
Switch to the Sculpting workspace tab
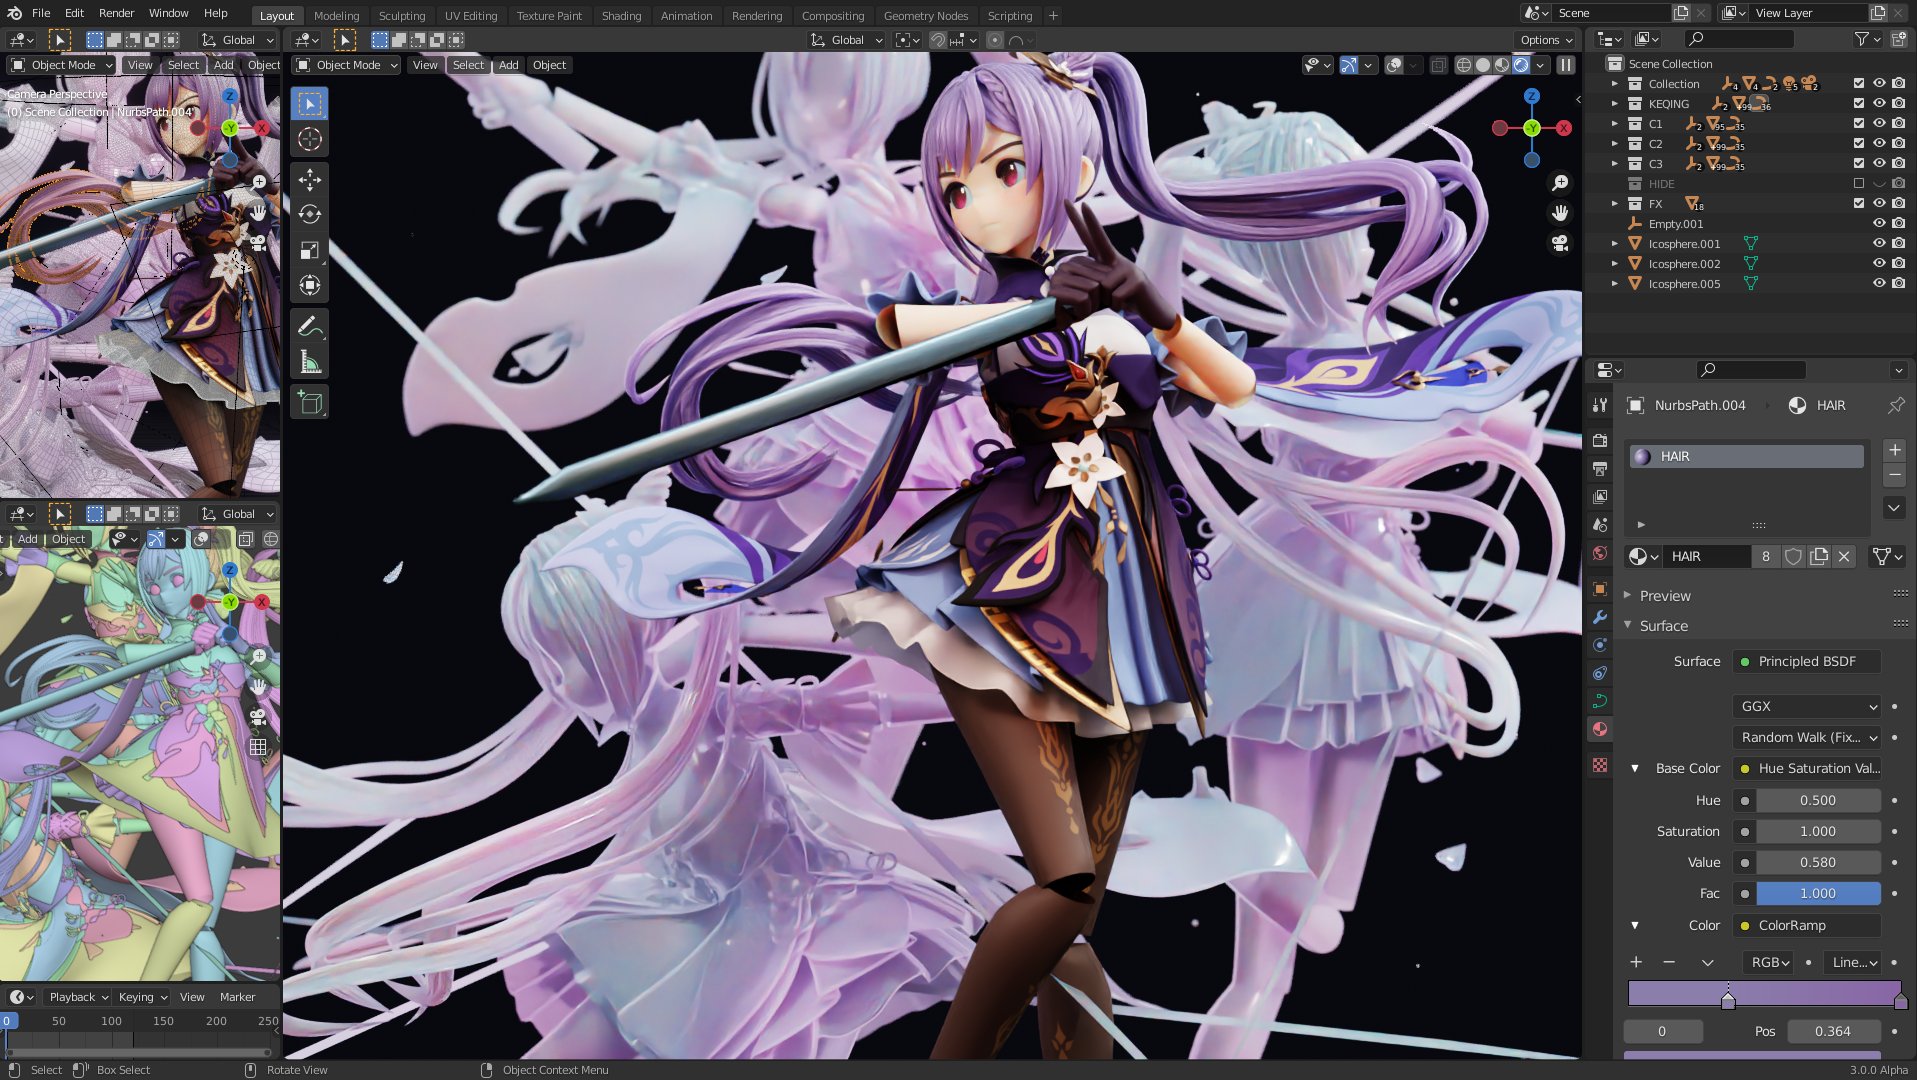click(401, 16)
